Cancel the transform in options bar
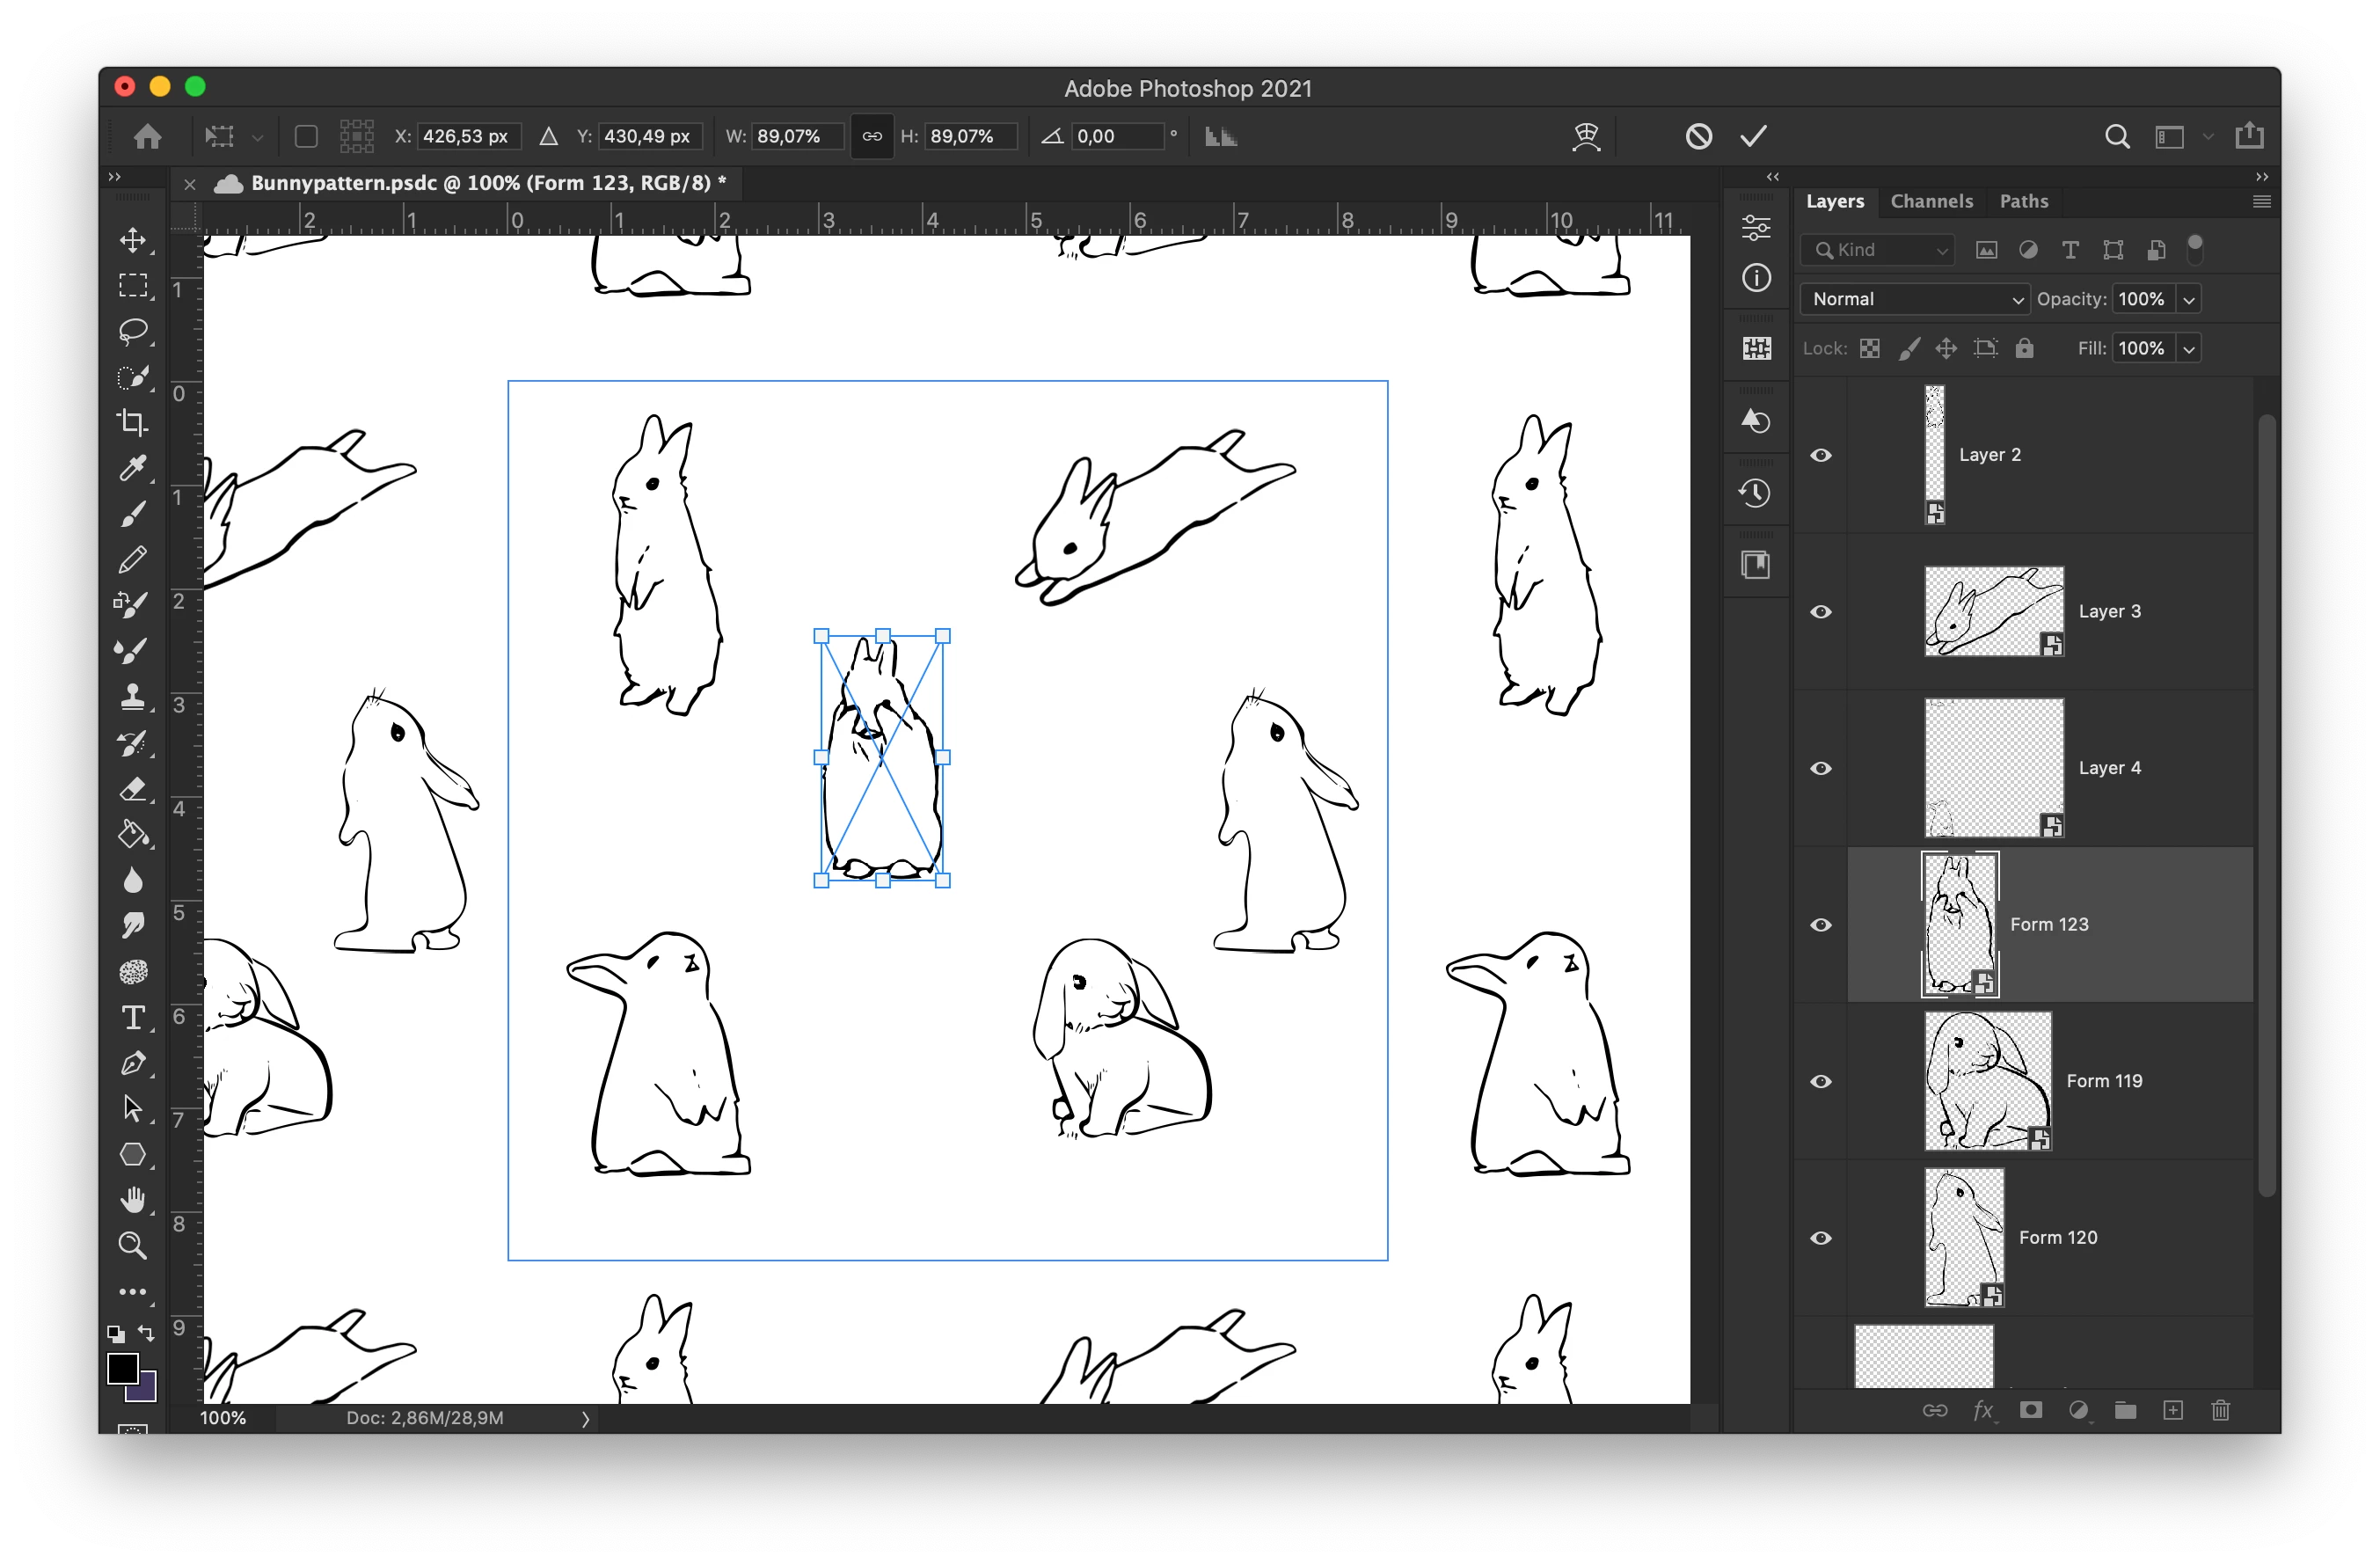 pyautogui.click(x=1698, y=136)
